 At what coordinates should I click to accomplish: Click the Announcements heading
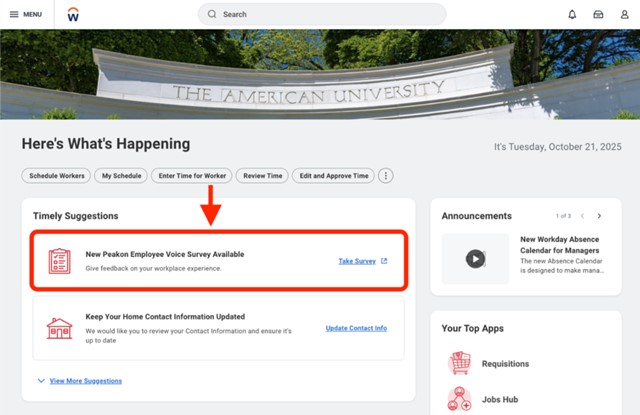coord(476,216)
